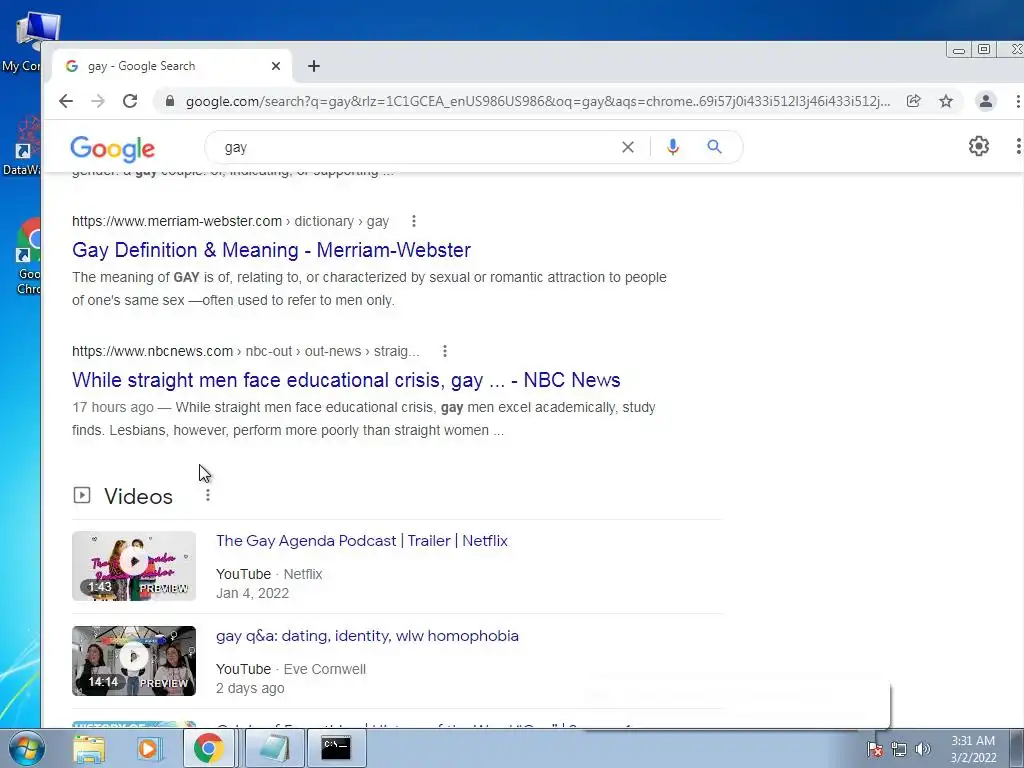1024x768 pixels.
Task: Open Google quick settings gear icon
Action: (978, 146)
